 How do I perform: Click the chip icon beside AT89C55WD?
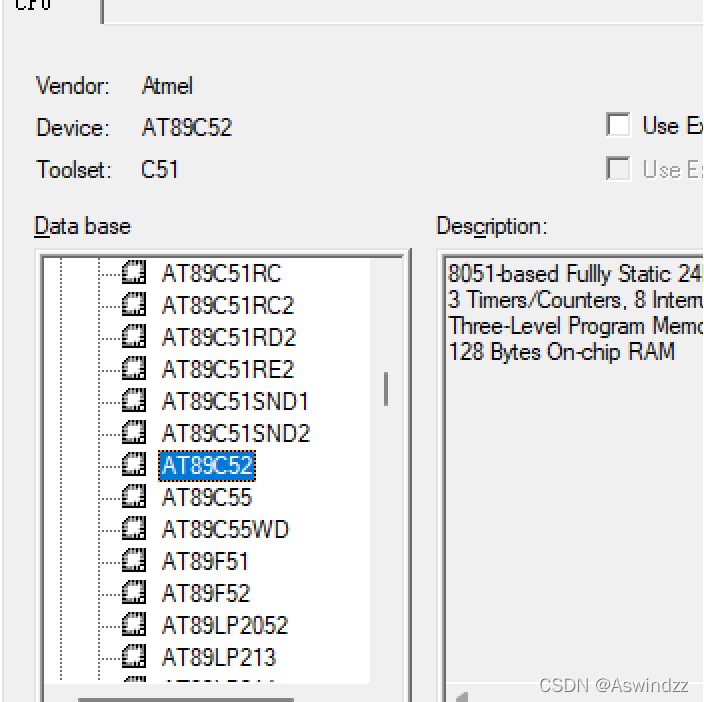[x=134, y=528]
